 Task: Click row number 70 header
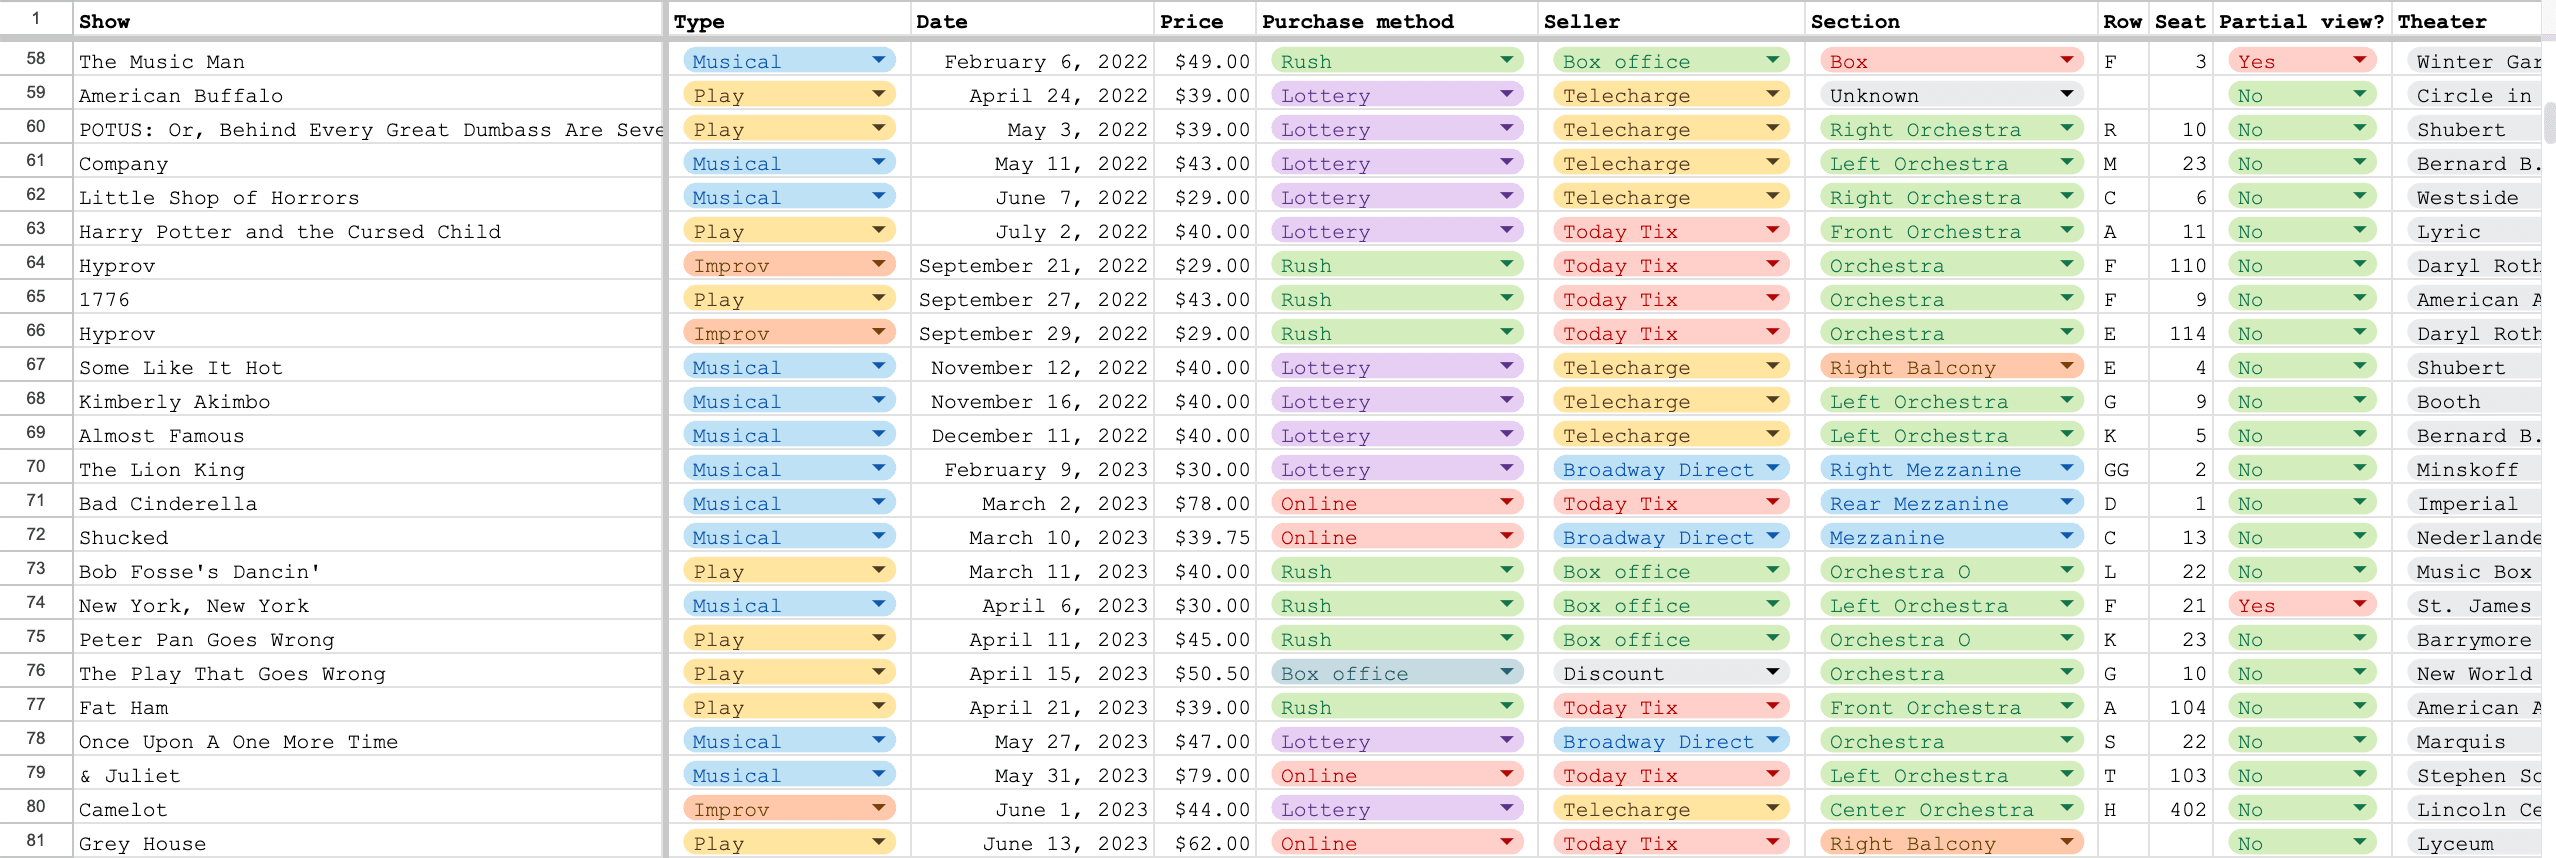click(x=36, y=467)
